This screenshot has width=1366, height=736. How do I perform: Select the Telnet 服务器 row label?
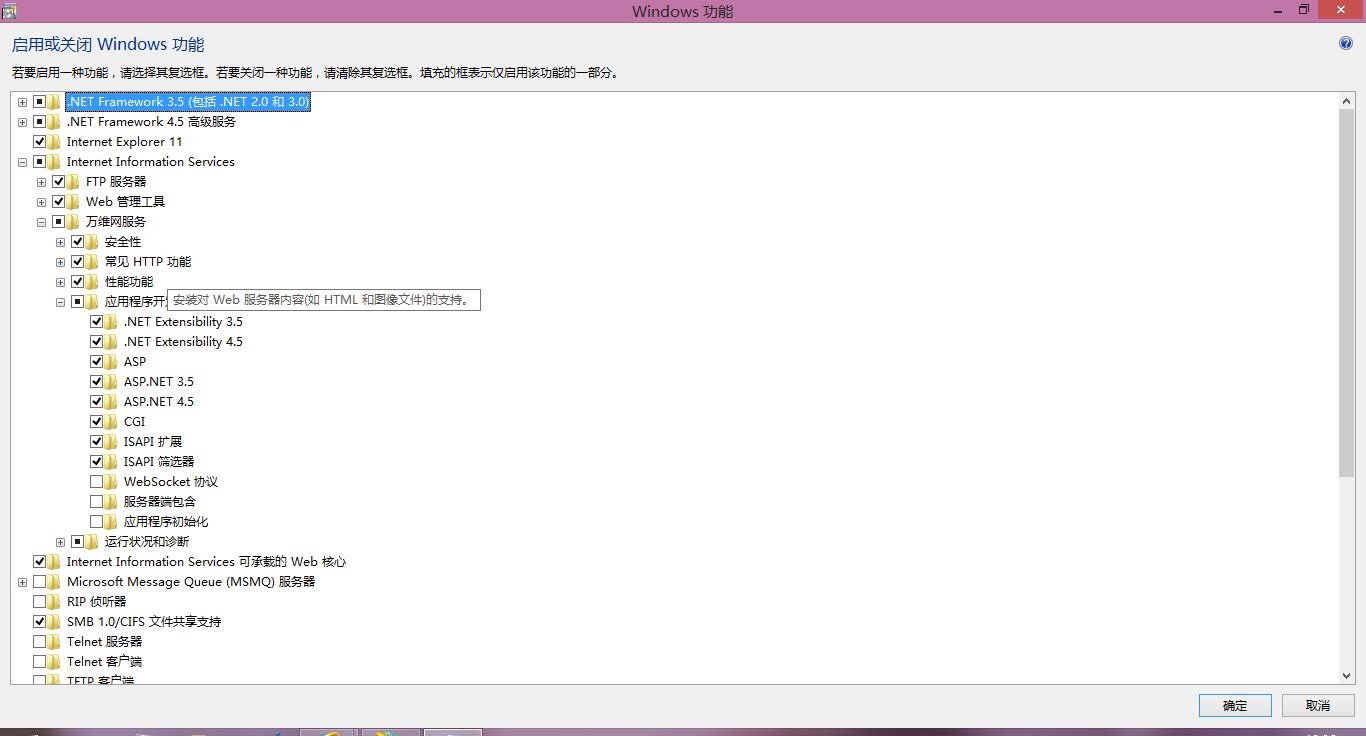pos(105,641)
